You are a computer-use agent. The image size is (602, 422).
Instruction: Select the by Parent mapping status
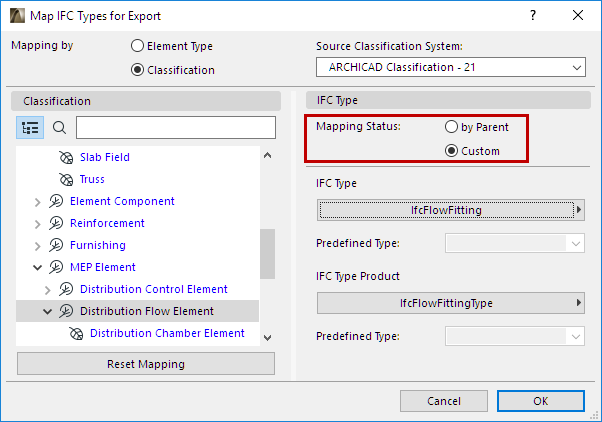coord(451,128)
